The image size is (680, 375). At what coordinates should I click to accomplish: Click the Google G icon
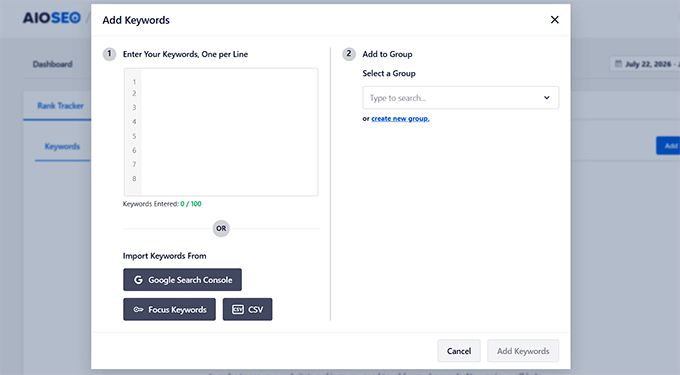[x=138, y=280]
